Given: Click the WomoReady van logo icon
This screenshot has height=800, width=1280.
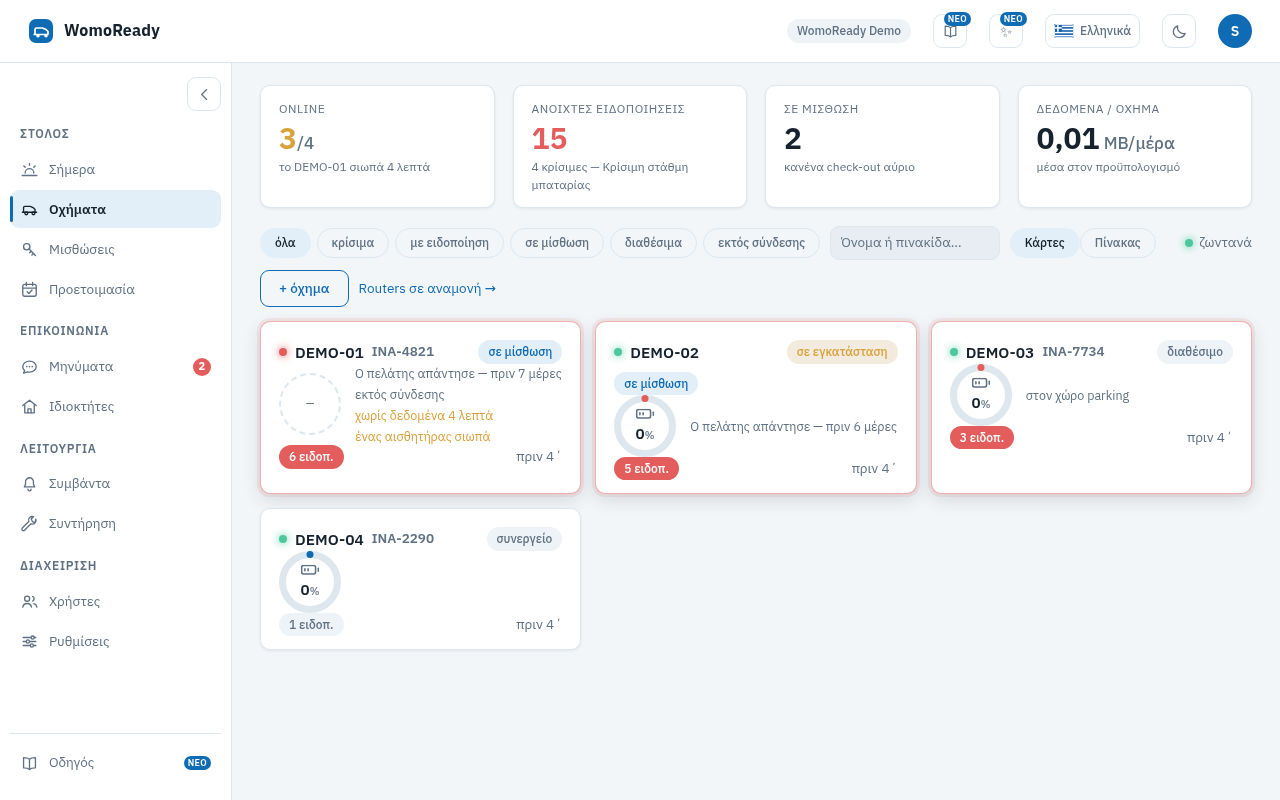Looking at the screenshot, I should [x=41, y=31].
